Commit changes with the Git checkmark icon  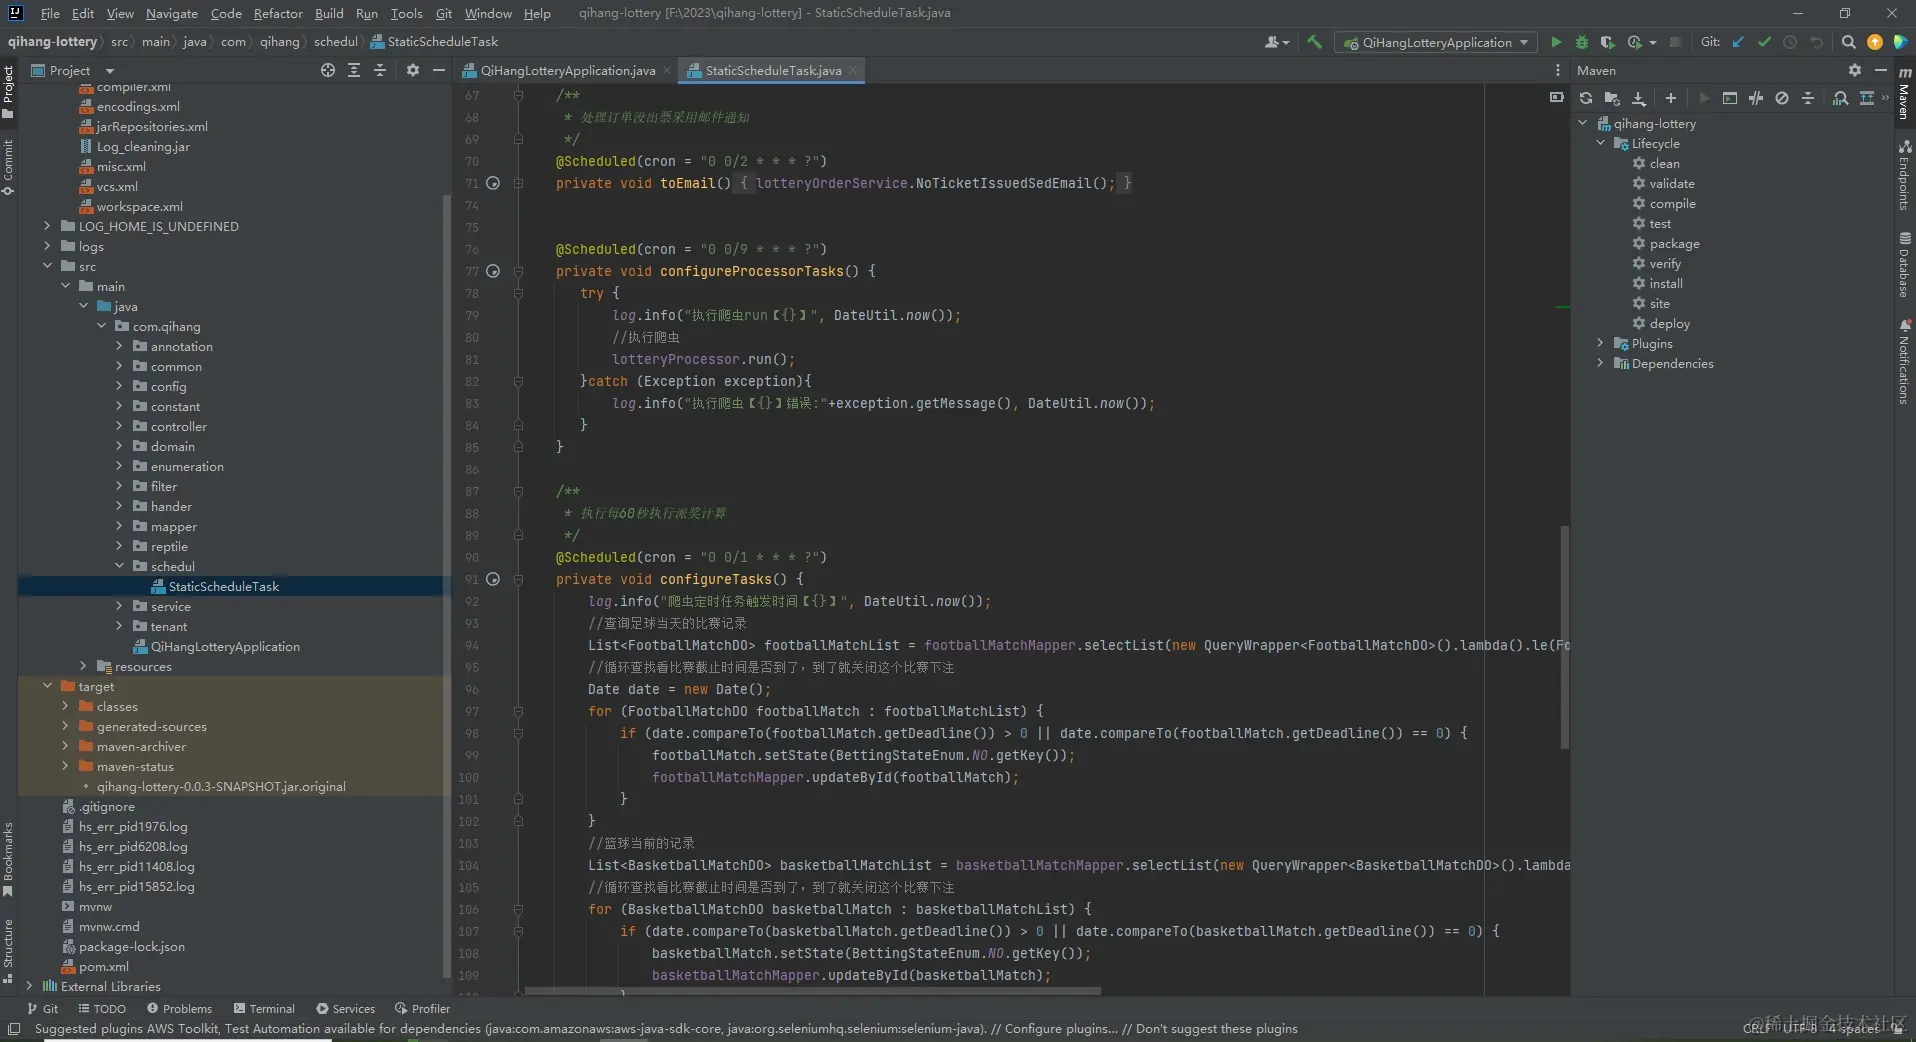(x=1764, y=42)
